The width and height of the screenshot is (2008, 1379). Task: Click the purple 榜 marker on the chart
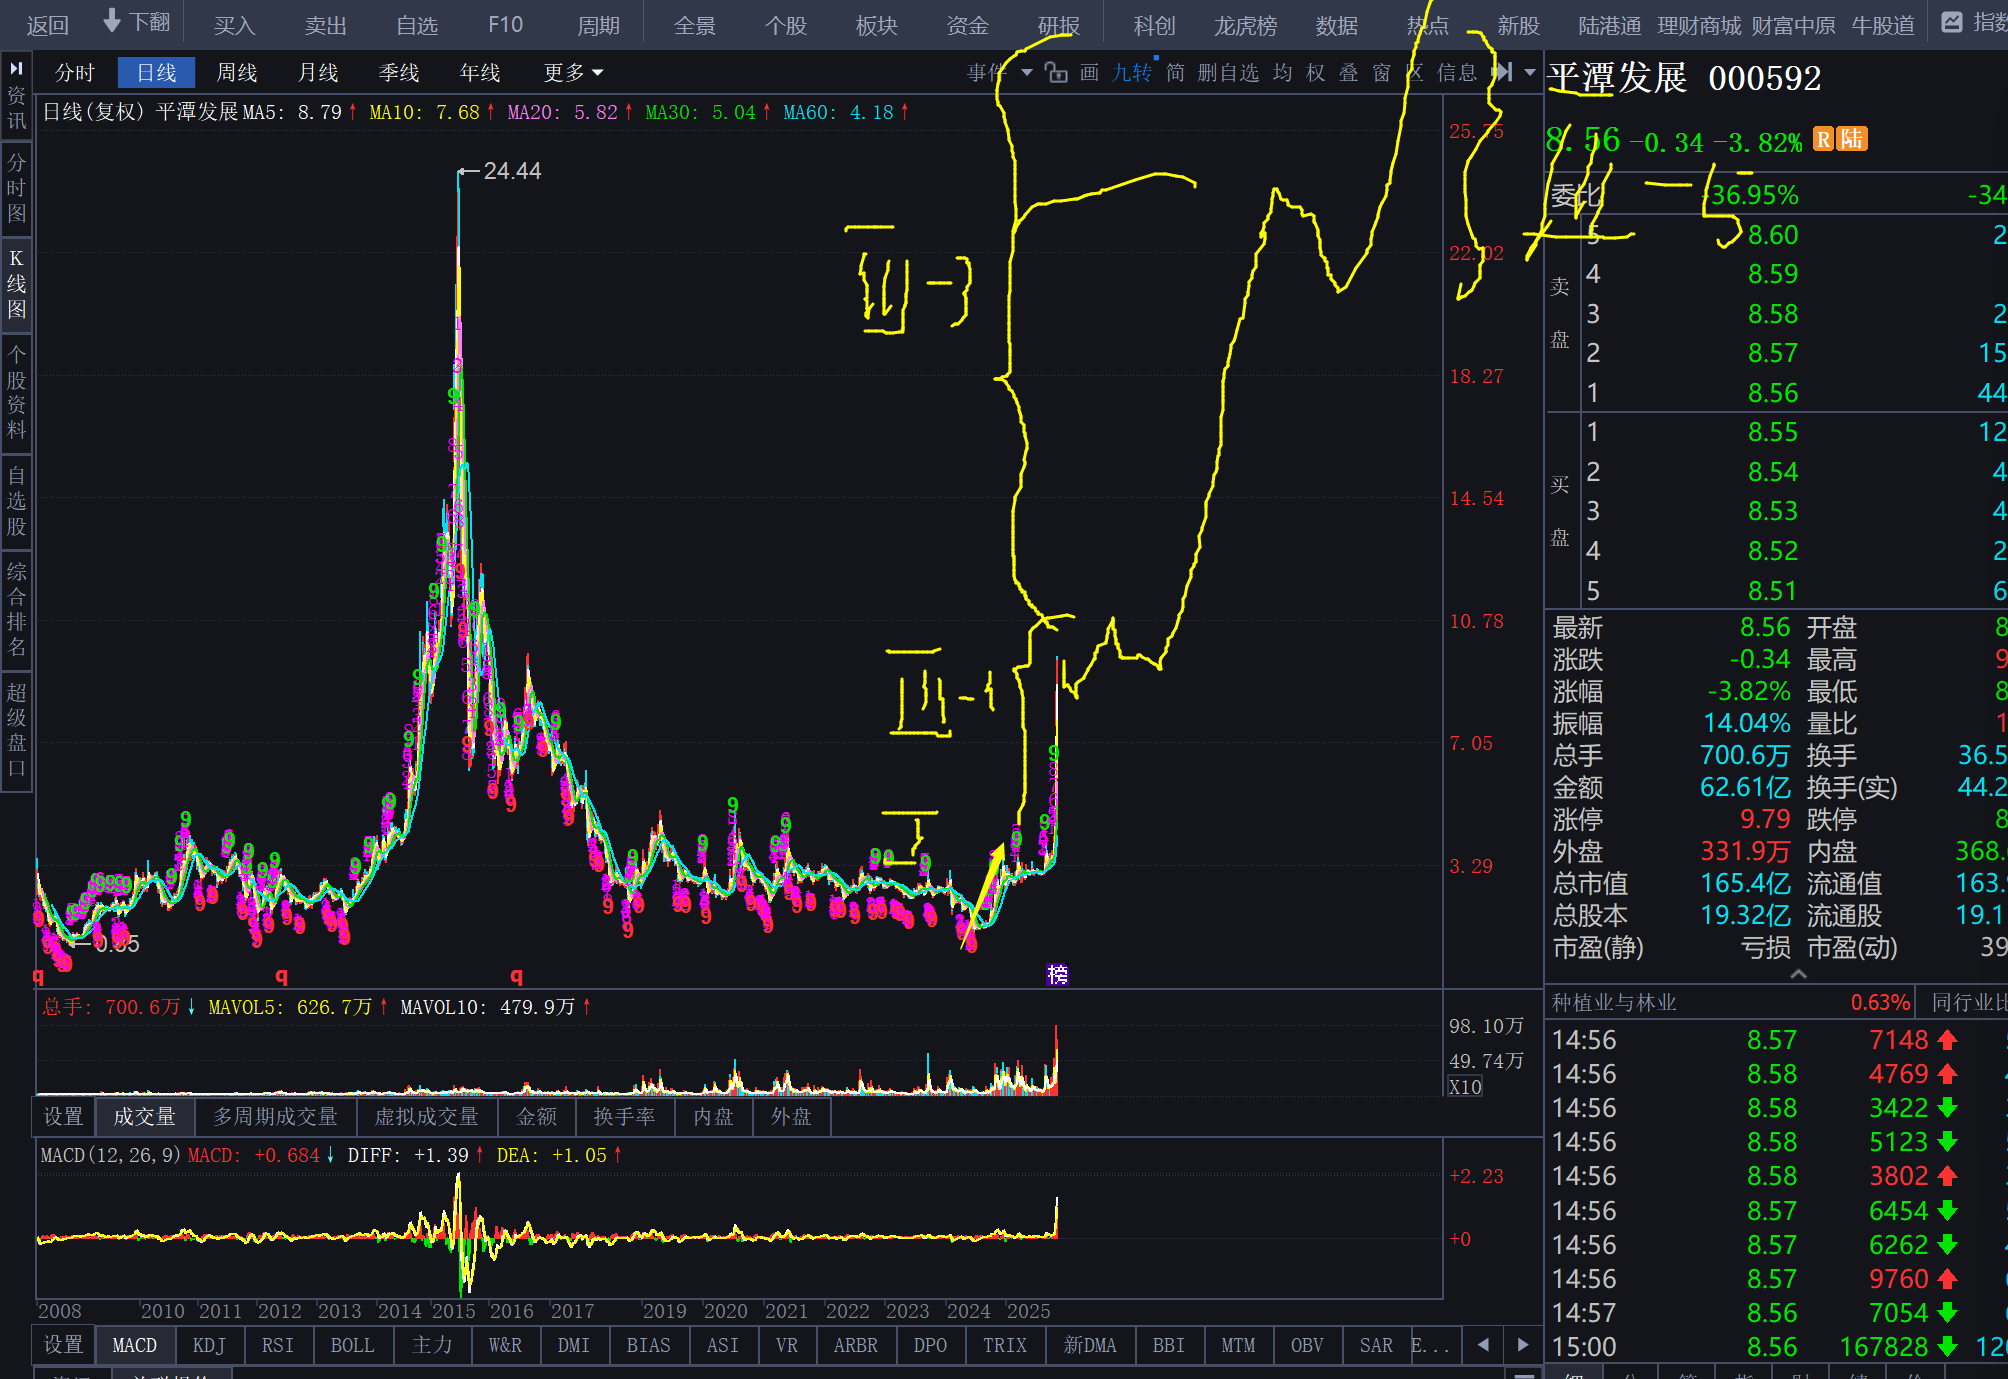click(x=1057, y=974)
